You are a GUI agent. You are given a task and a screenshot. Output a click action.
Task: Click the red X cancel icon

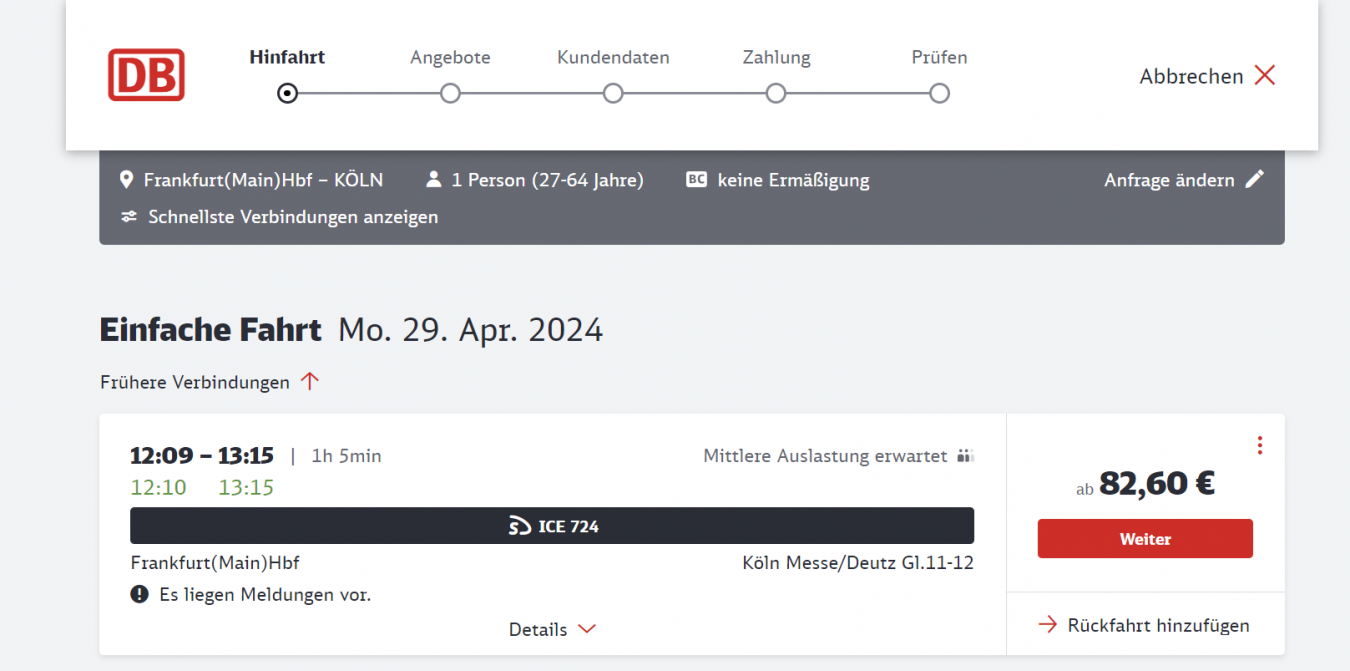coord(1265,76)
